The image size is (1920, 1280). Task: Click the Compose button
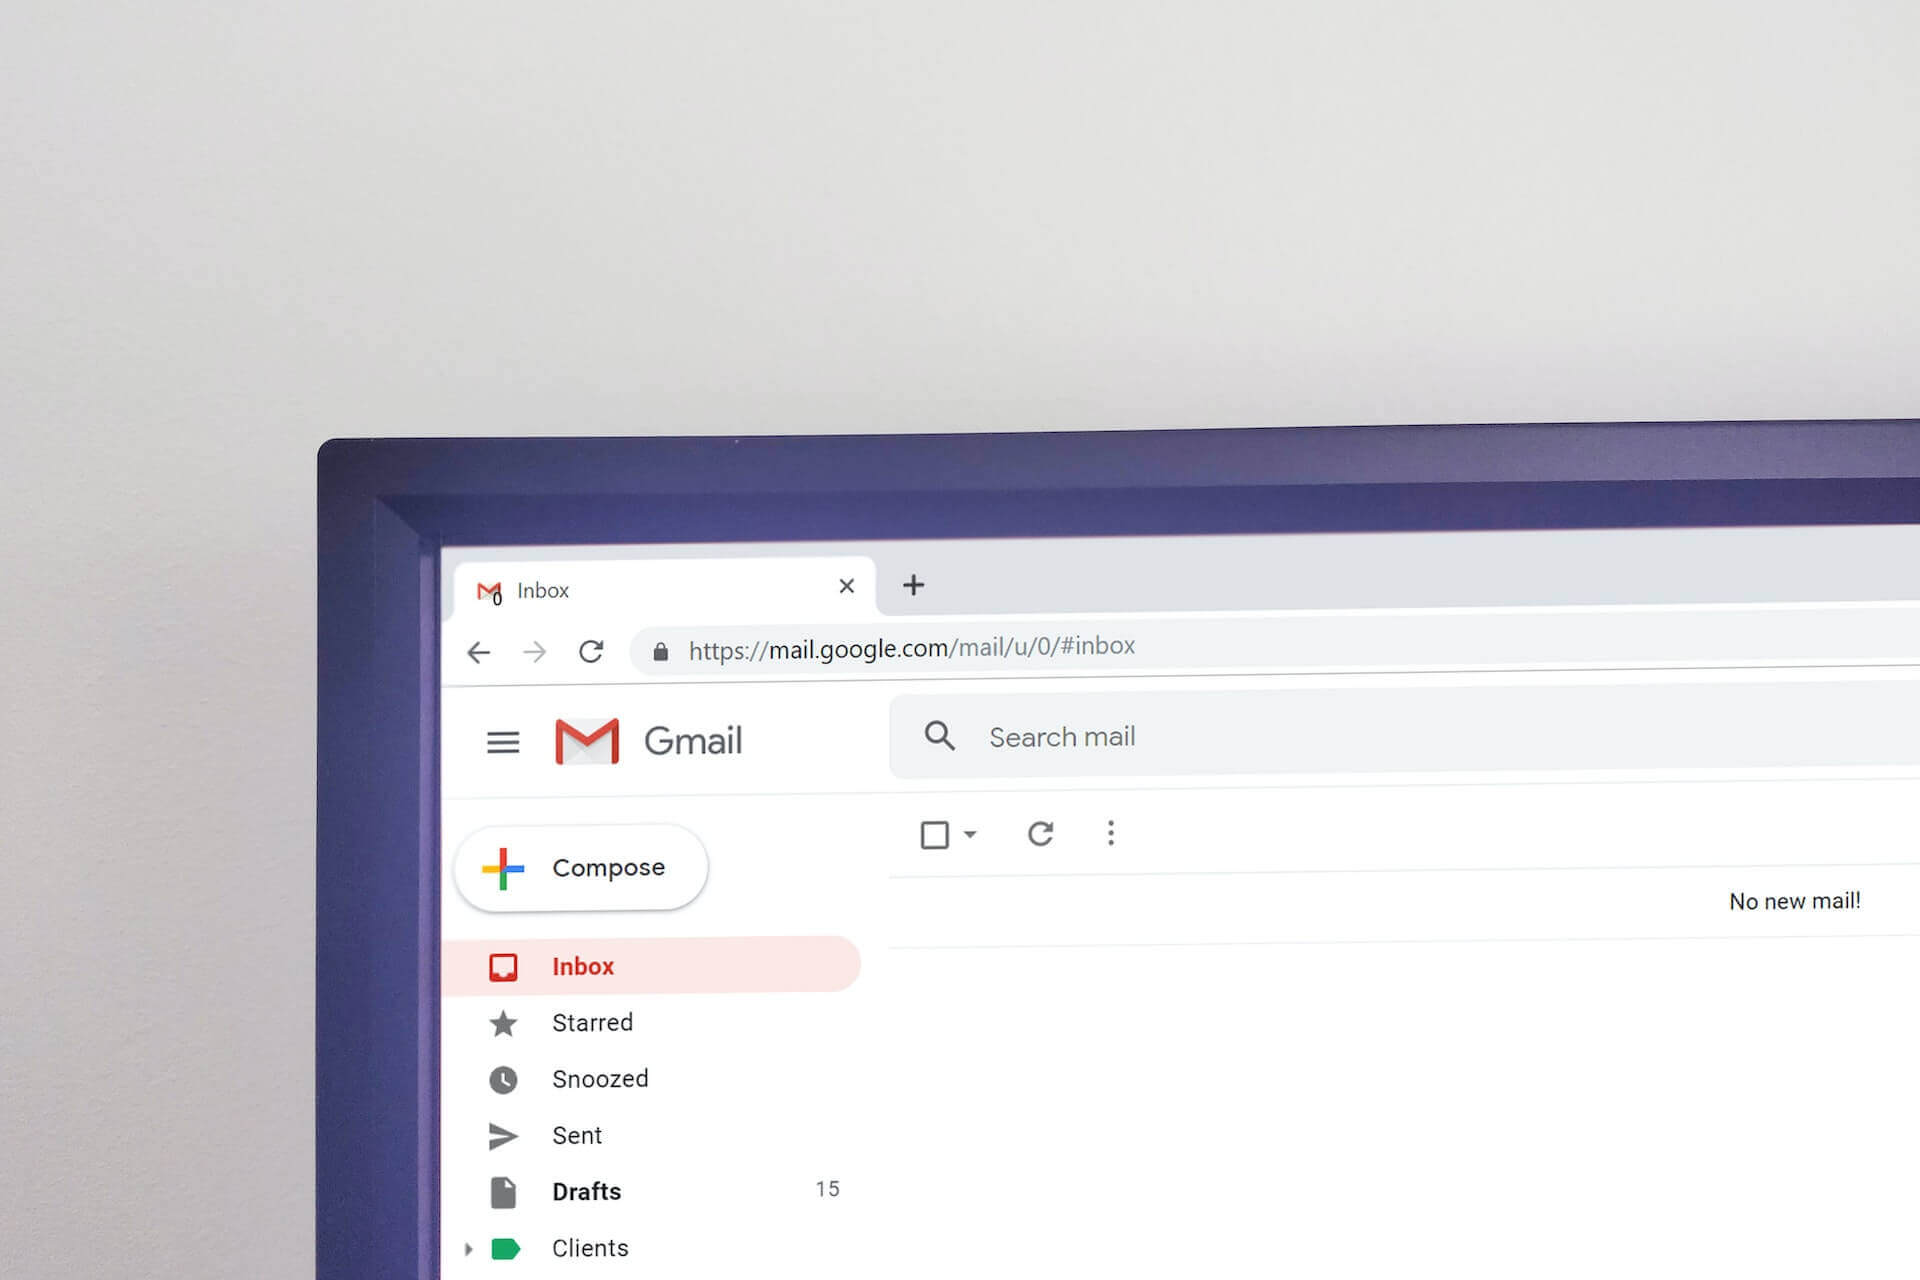point(579,867)
